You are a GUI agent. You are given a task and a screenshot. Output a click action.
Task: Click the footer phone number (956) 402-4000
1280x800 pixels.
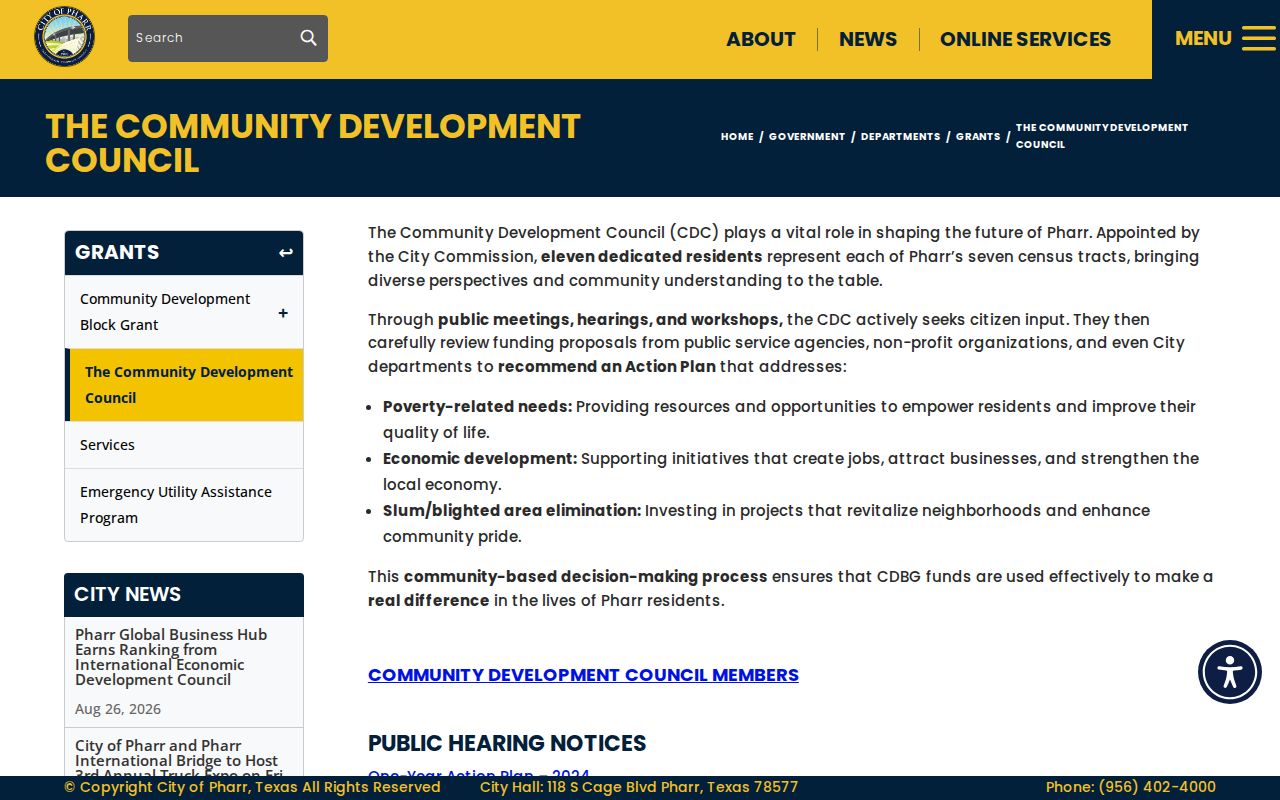1131,787
